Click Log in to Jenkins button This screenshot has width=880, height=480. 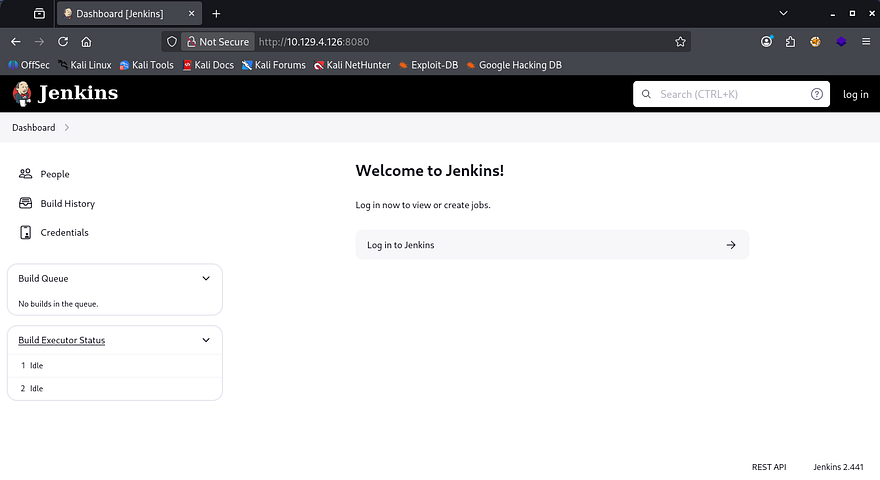551,245
